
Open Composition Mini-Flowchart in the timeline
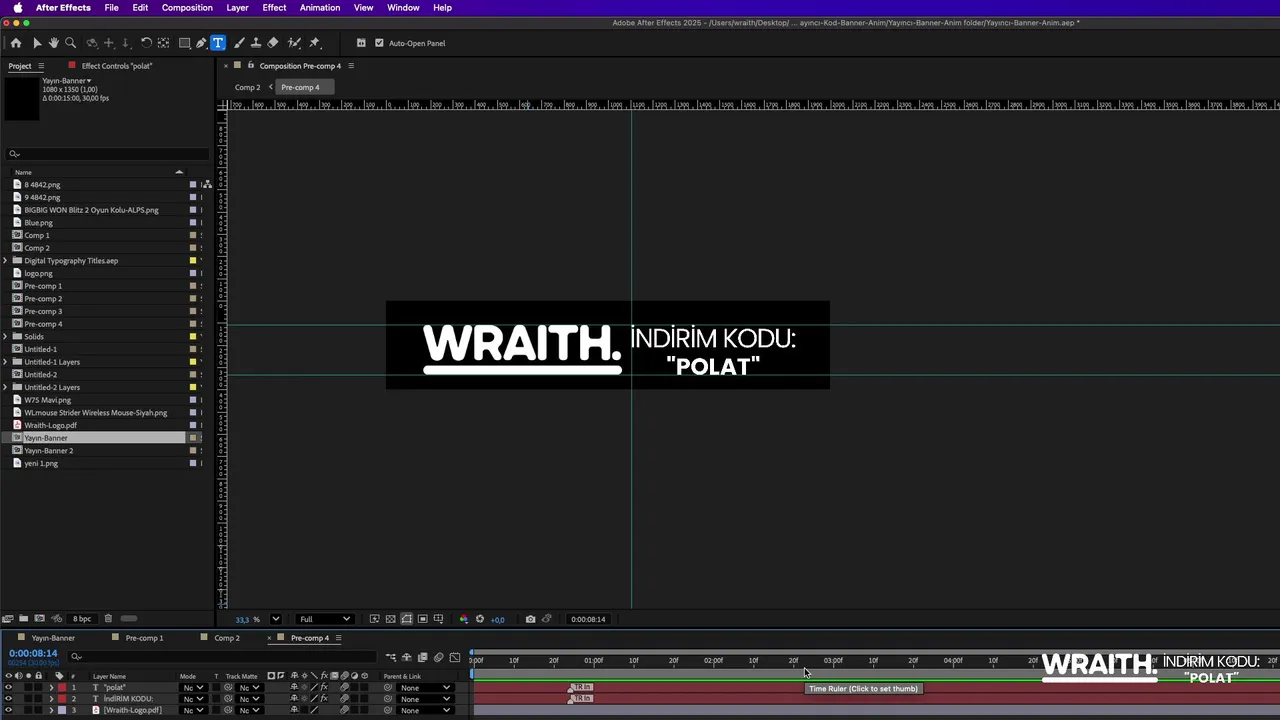tap(391, 657)
